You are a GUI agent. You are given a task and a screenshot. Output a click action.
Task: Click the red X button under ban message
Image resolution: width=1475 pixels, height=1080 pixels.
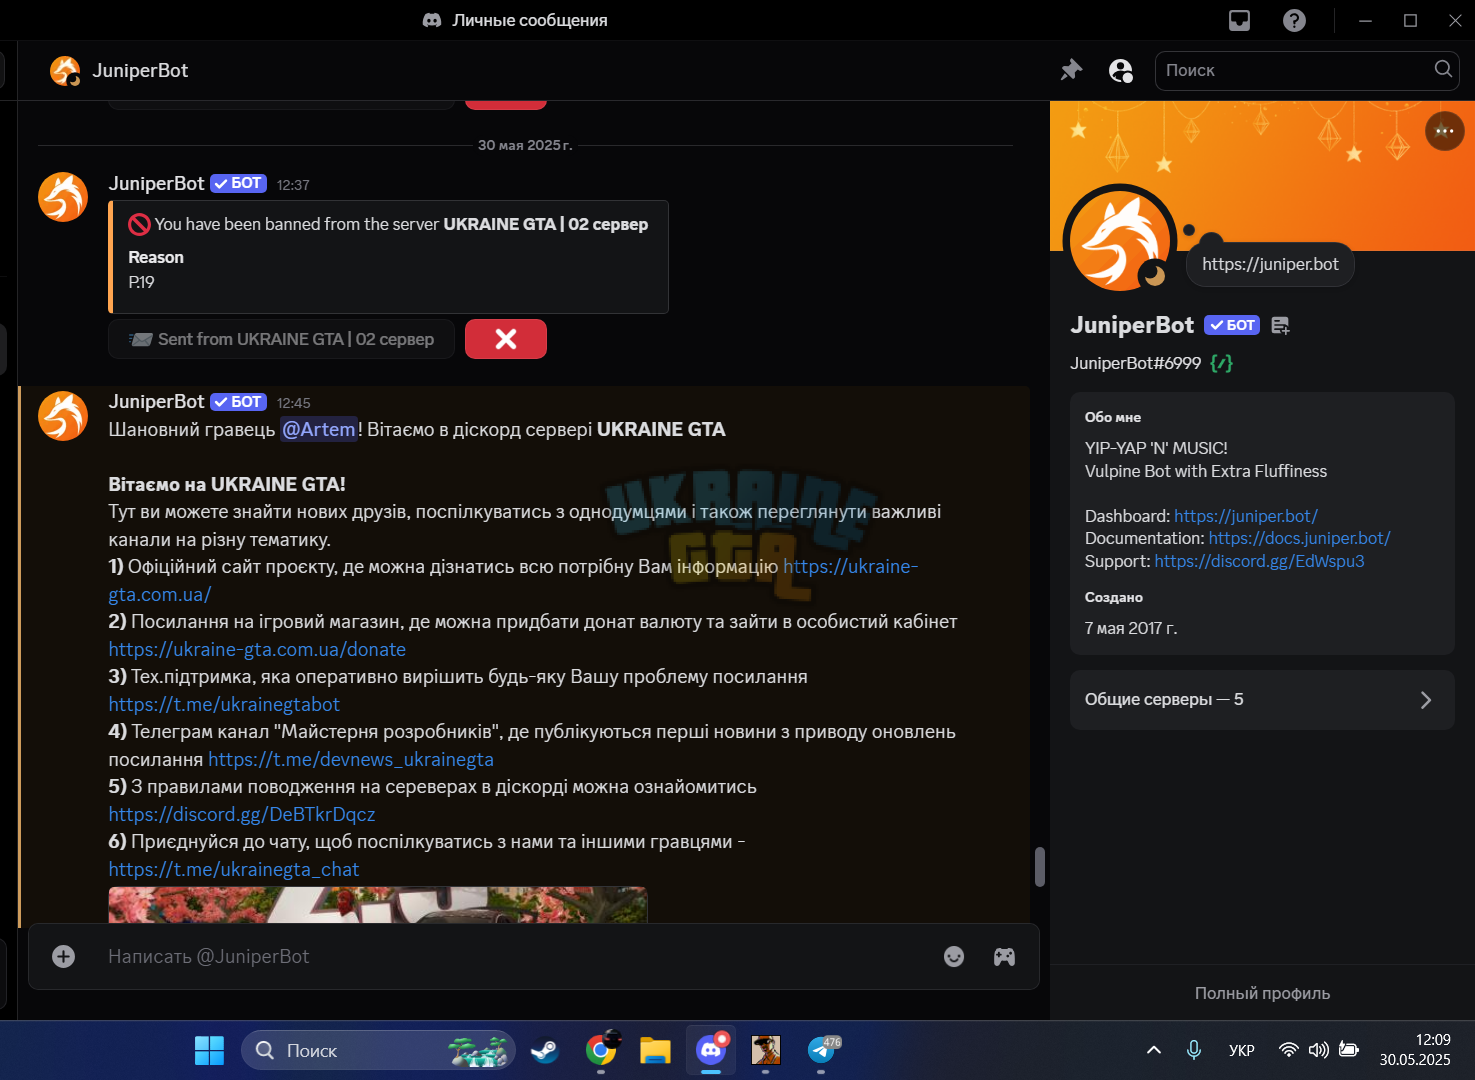pyautogui.click(x=506, y=339)
